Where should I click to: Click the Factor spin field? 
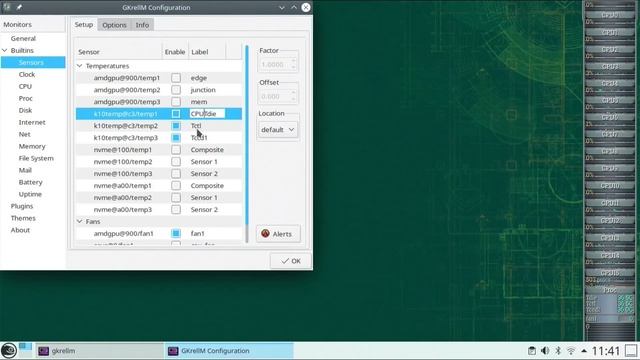(x=278, y=64)
